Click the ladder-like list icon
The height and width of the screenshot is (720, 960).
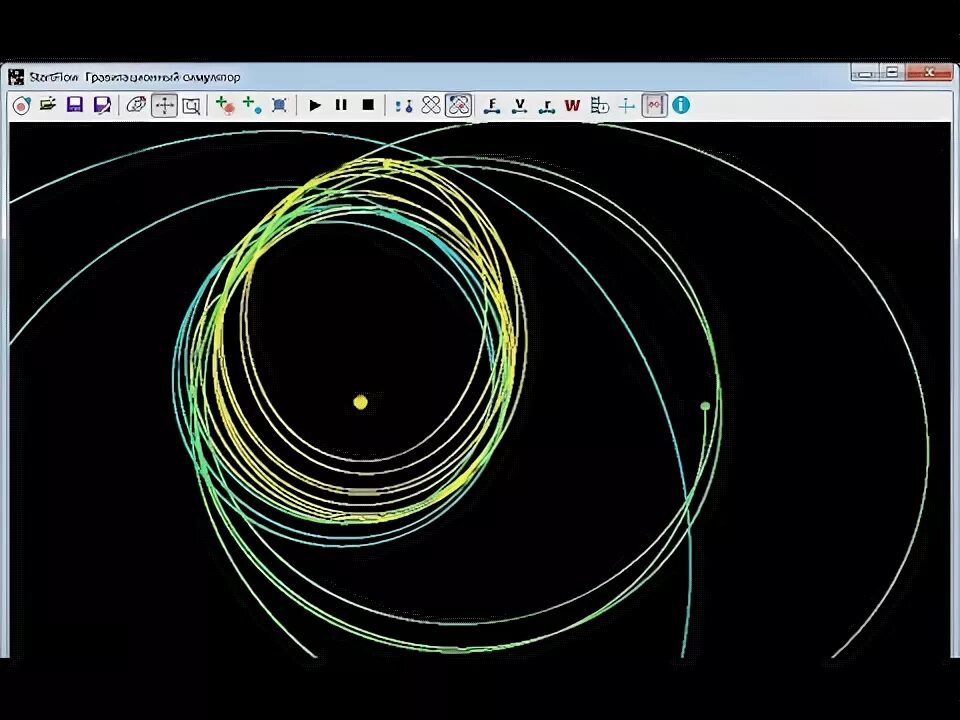coord(599,105)
